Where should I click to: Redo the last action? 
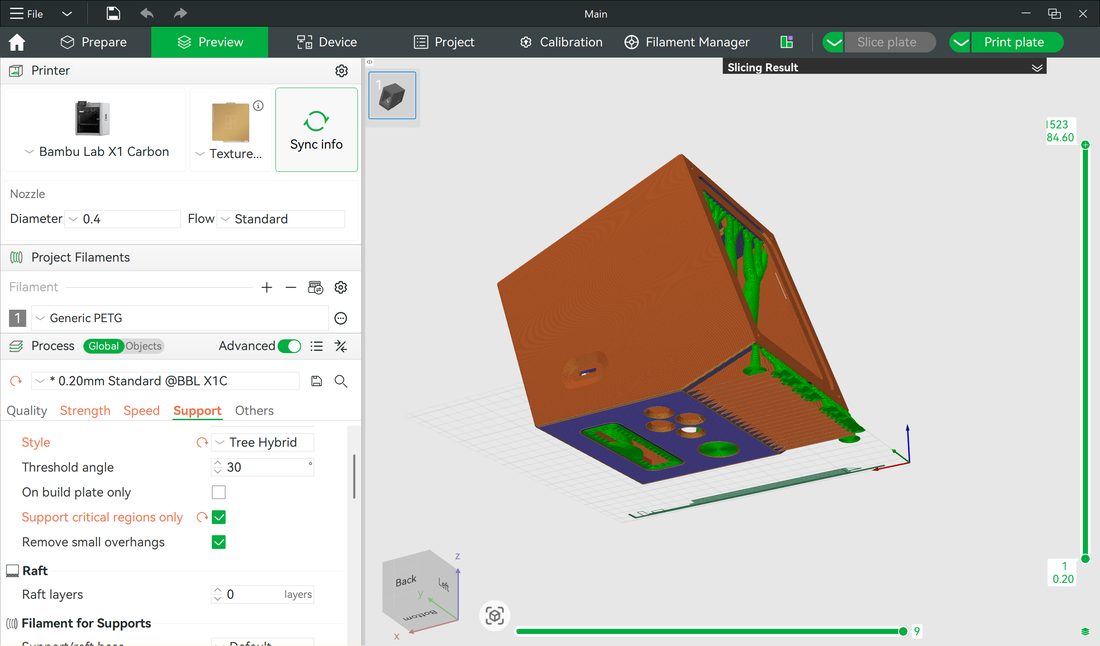pos(180,13)
